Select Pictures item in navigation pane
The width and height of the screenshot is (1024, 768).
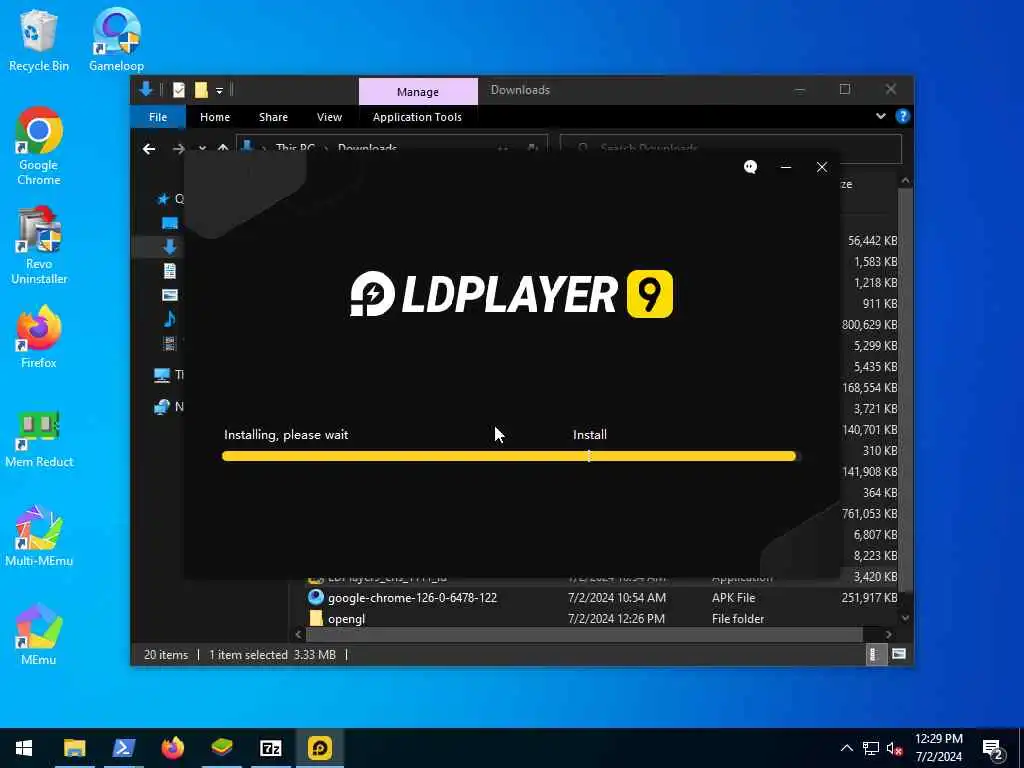click(169, 295)
